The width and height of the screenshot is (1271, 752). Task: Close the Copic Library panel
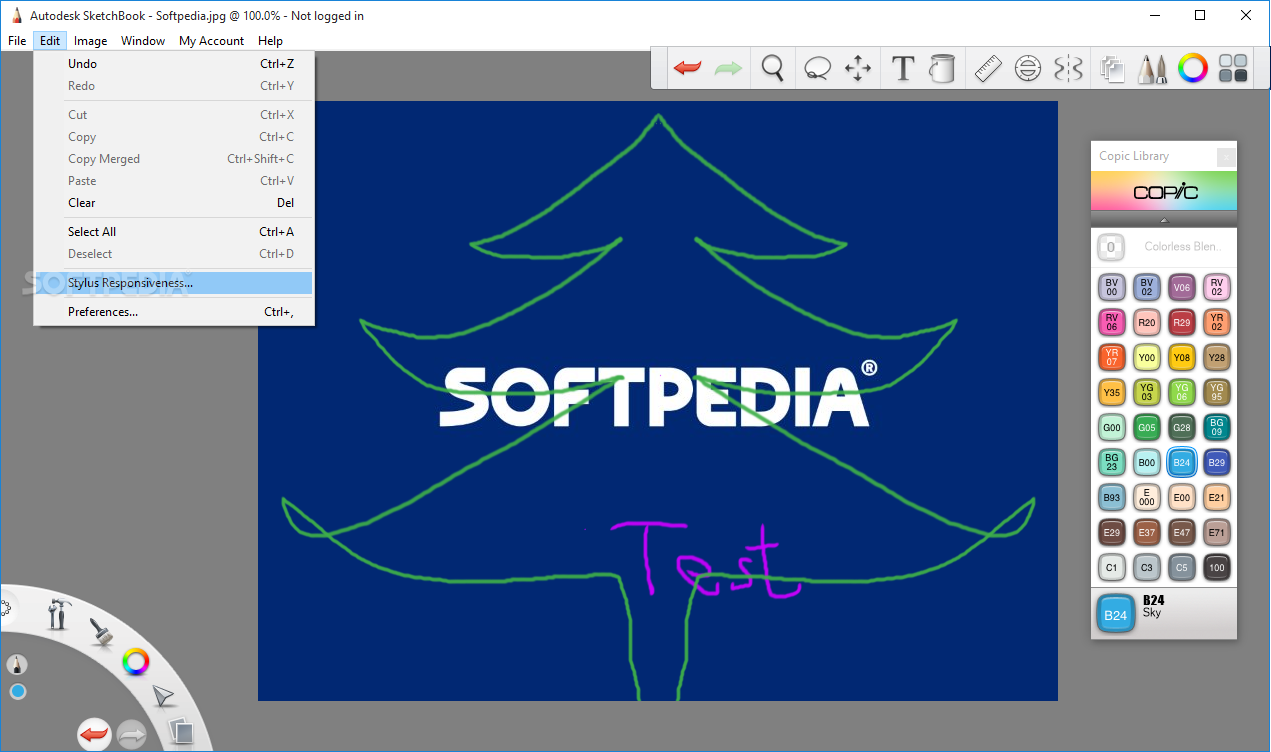tap(1226, 156)
